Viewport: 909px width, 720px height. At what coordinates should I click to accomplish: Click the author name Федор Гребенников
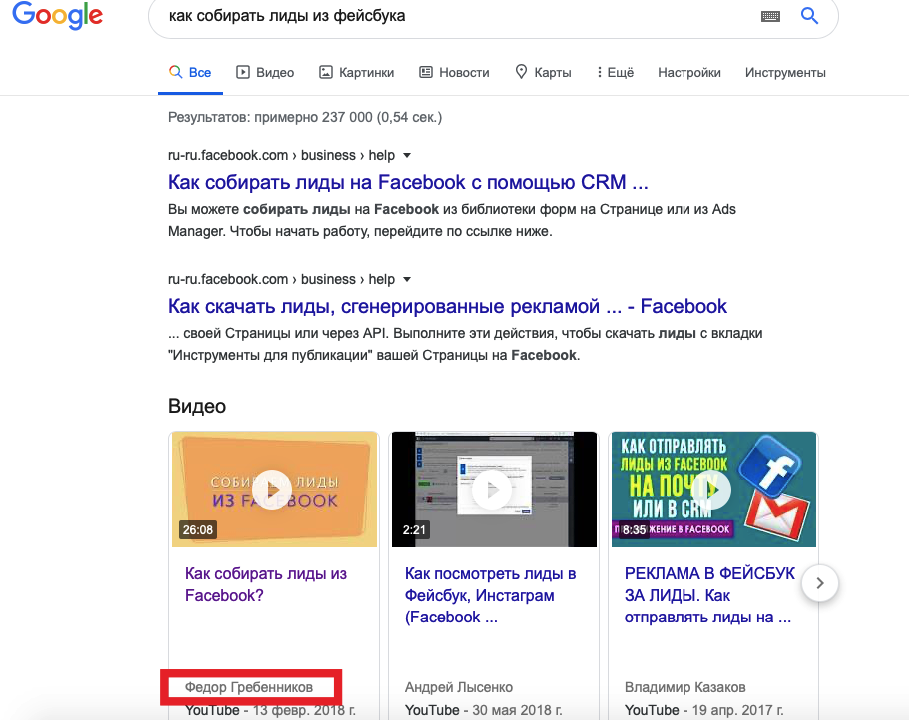pos(249,688)
